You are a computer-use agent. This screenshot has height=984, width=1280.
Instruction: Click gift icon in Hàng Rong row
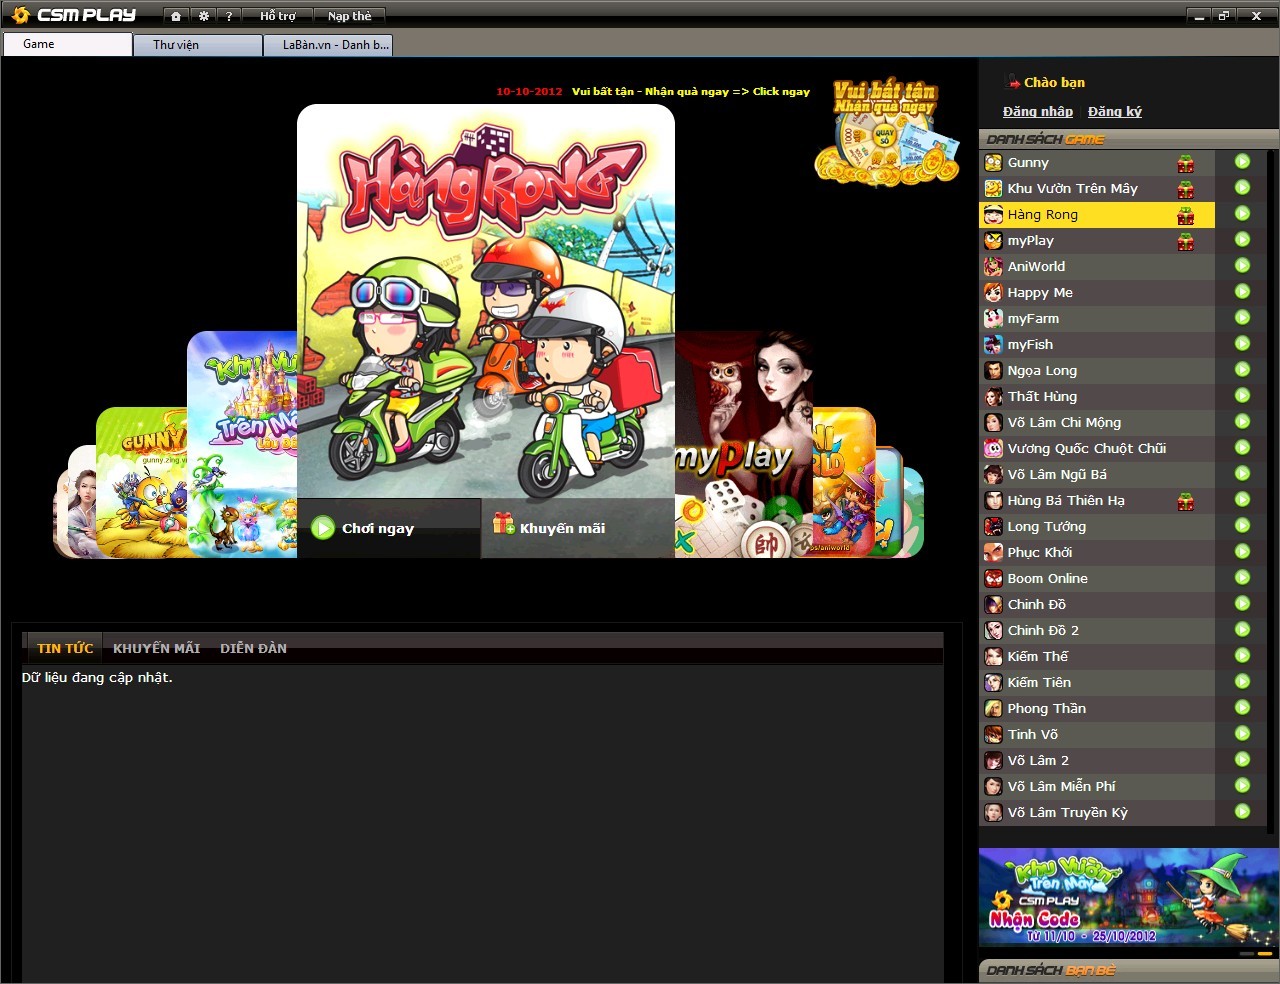tap(1186, 215)
